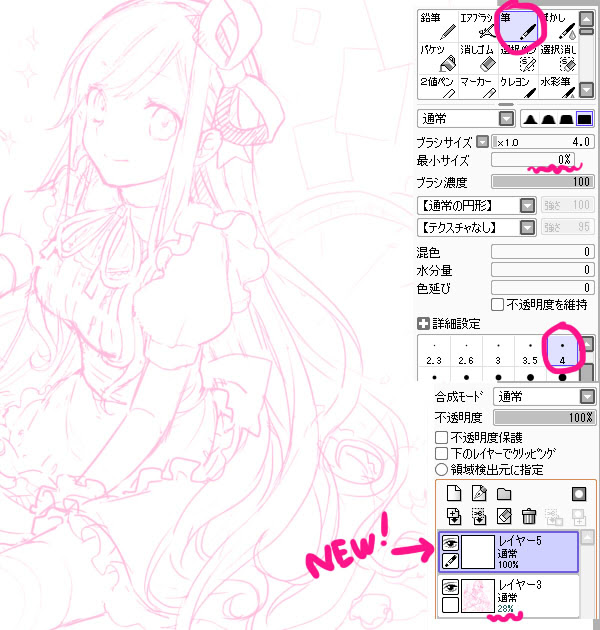Open the 【テクスチャなし】 texture dropdown
This screenshot has height=630, width=600.
[x=527, y=228]
